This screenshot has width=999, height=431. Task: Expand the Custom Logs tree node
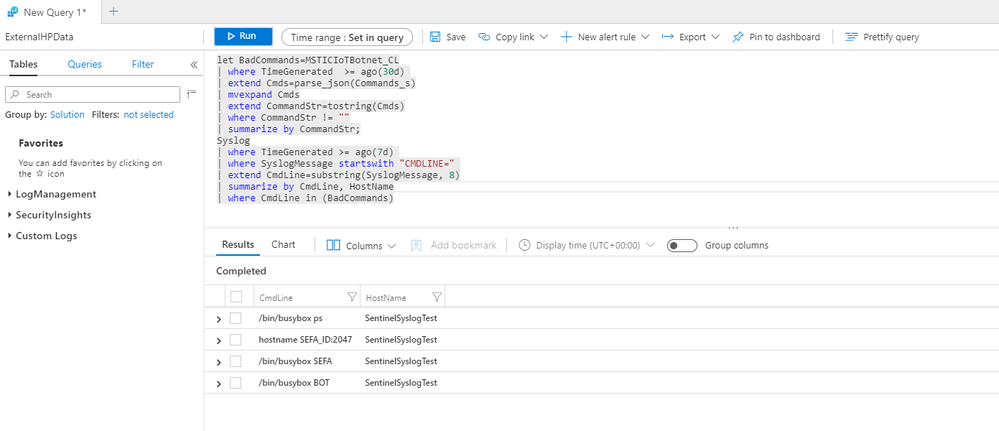[x=10, y=236]
